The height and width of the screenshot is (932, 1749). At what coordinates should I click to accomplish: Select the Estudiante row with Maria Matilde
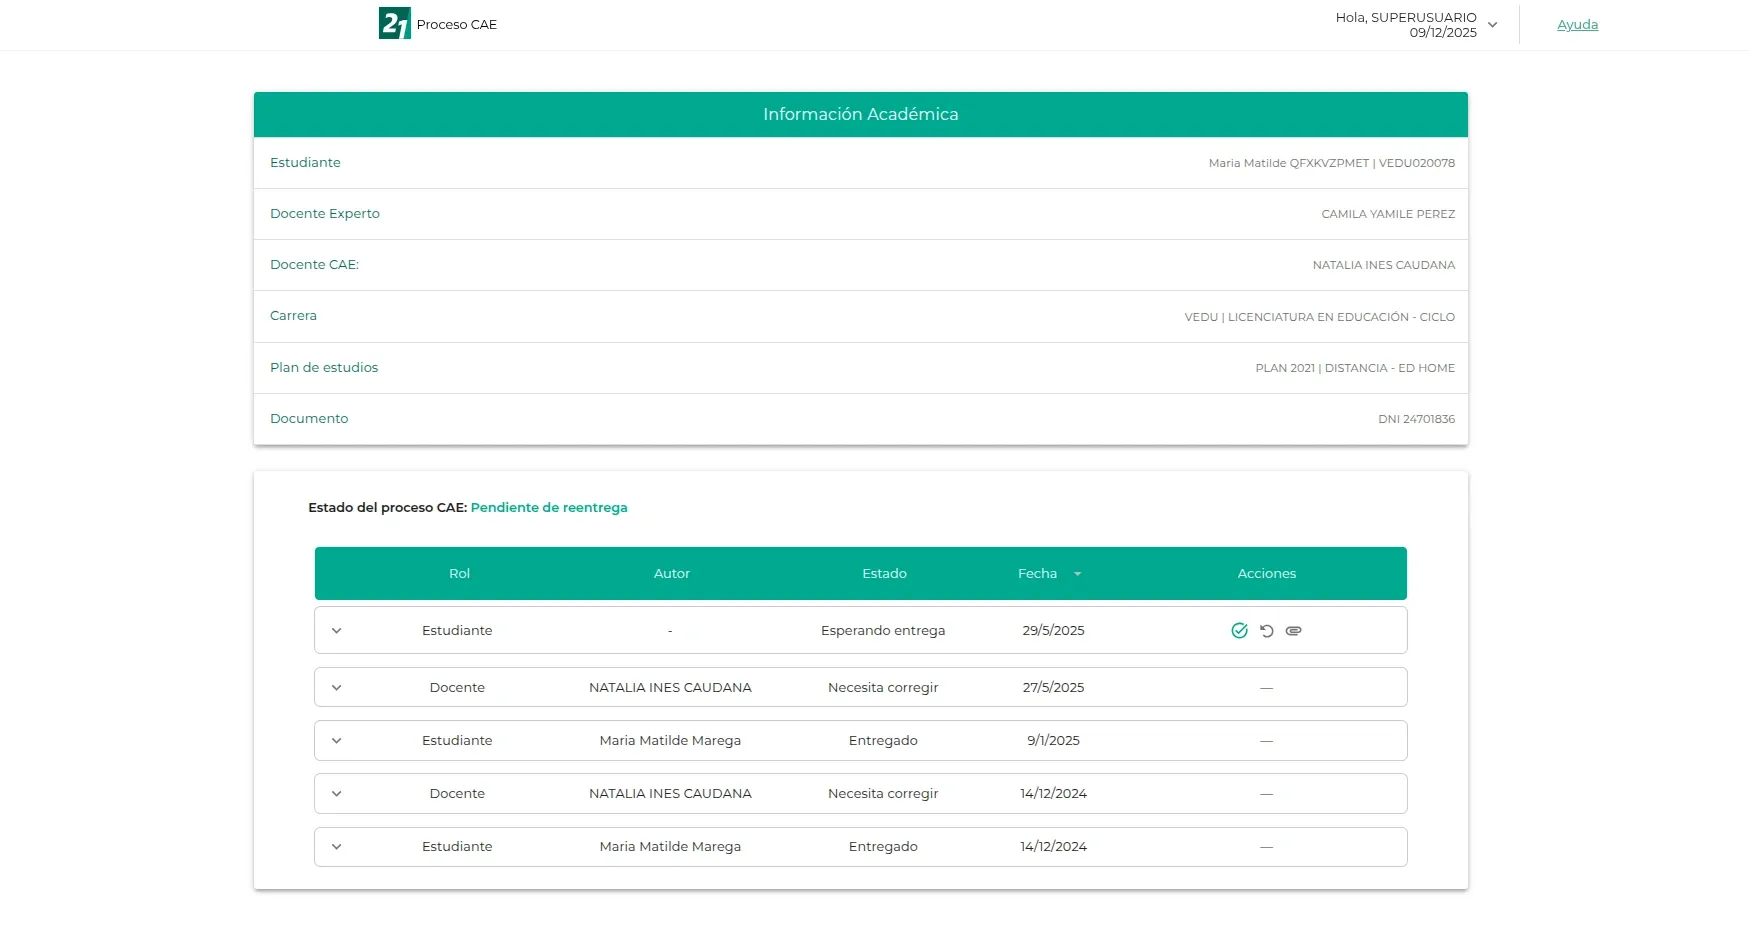(x=861, y=163)
